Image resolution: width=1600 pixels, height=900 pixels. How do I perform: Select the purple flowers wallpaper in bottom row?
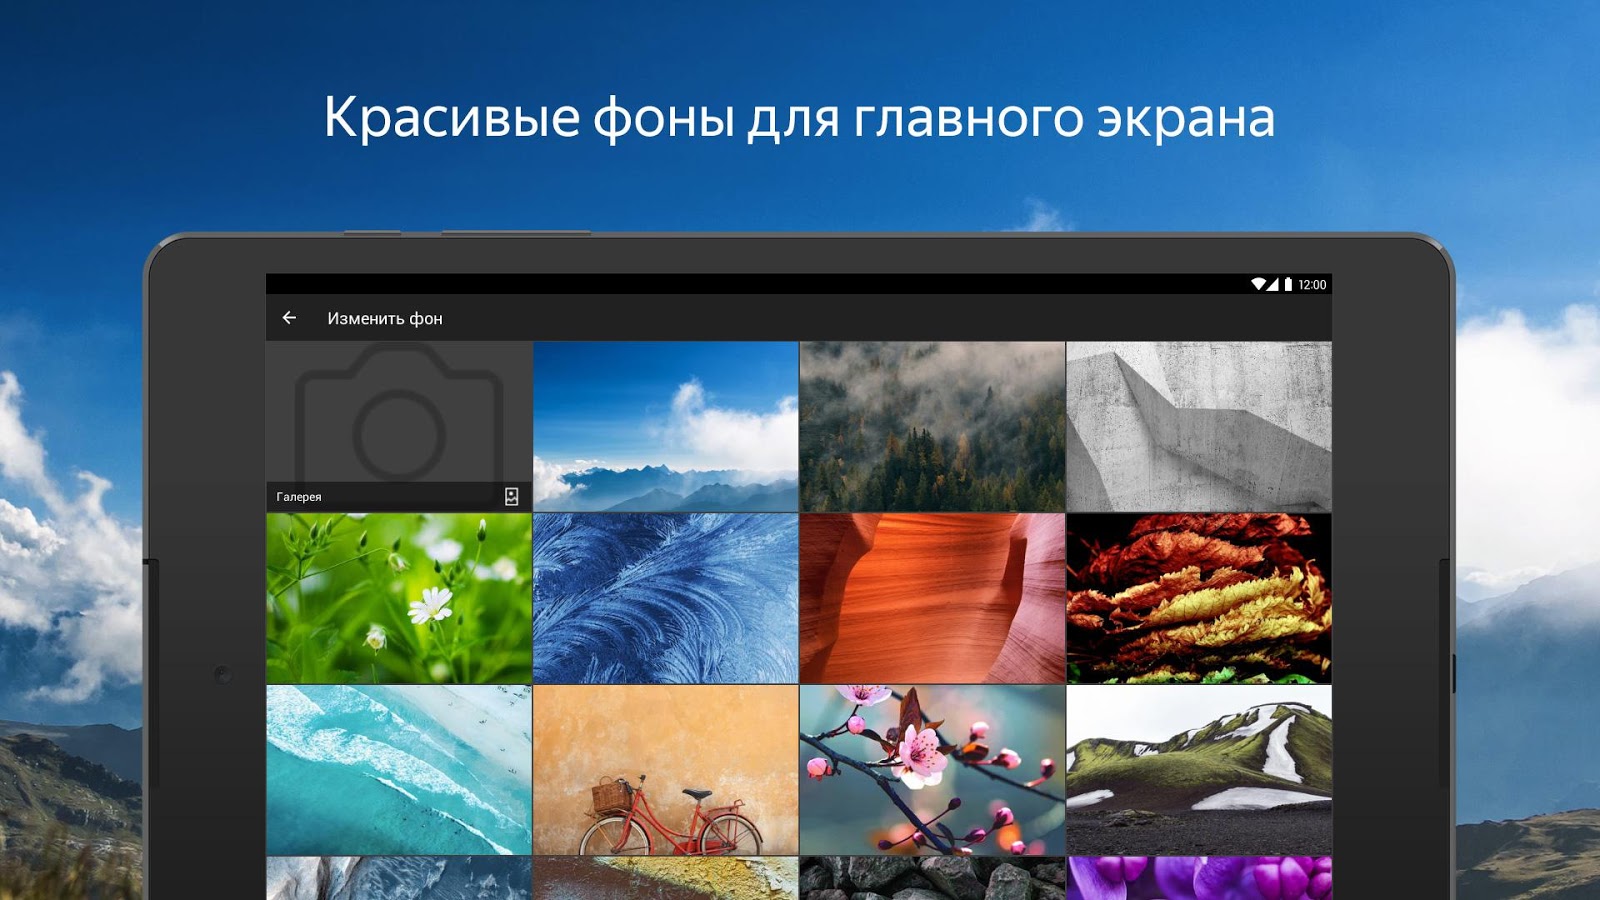[1199, 878]
